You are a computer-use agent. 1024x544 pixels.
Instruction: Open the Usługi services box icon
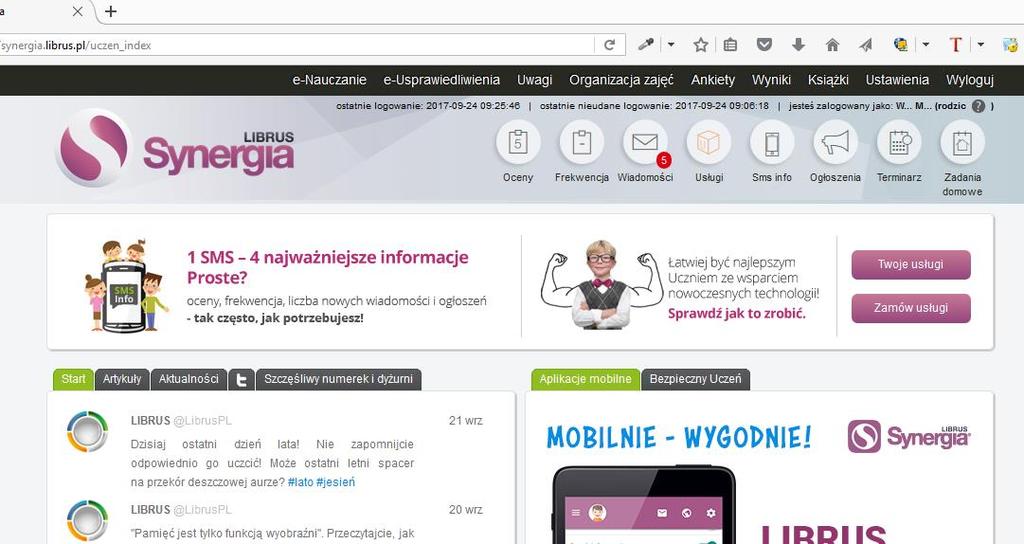pyautogui.click(x=709, y=142)
